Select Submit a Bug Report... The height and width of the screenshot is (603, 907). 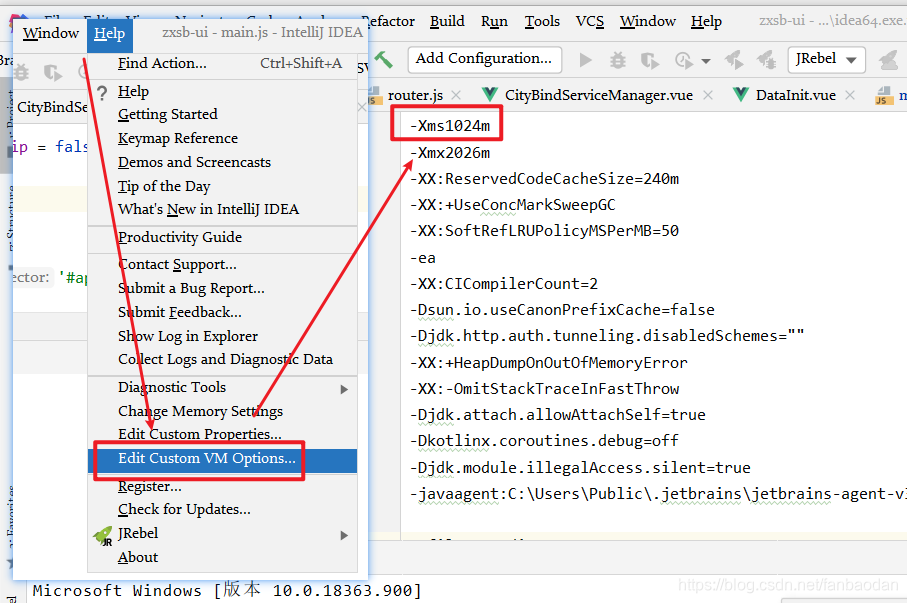point(223,288)
